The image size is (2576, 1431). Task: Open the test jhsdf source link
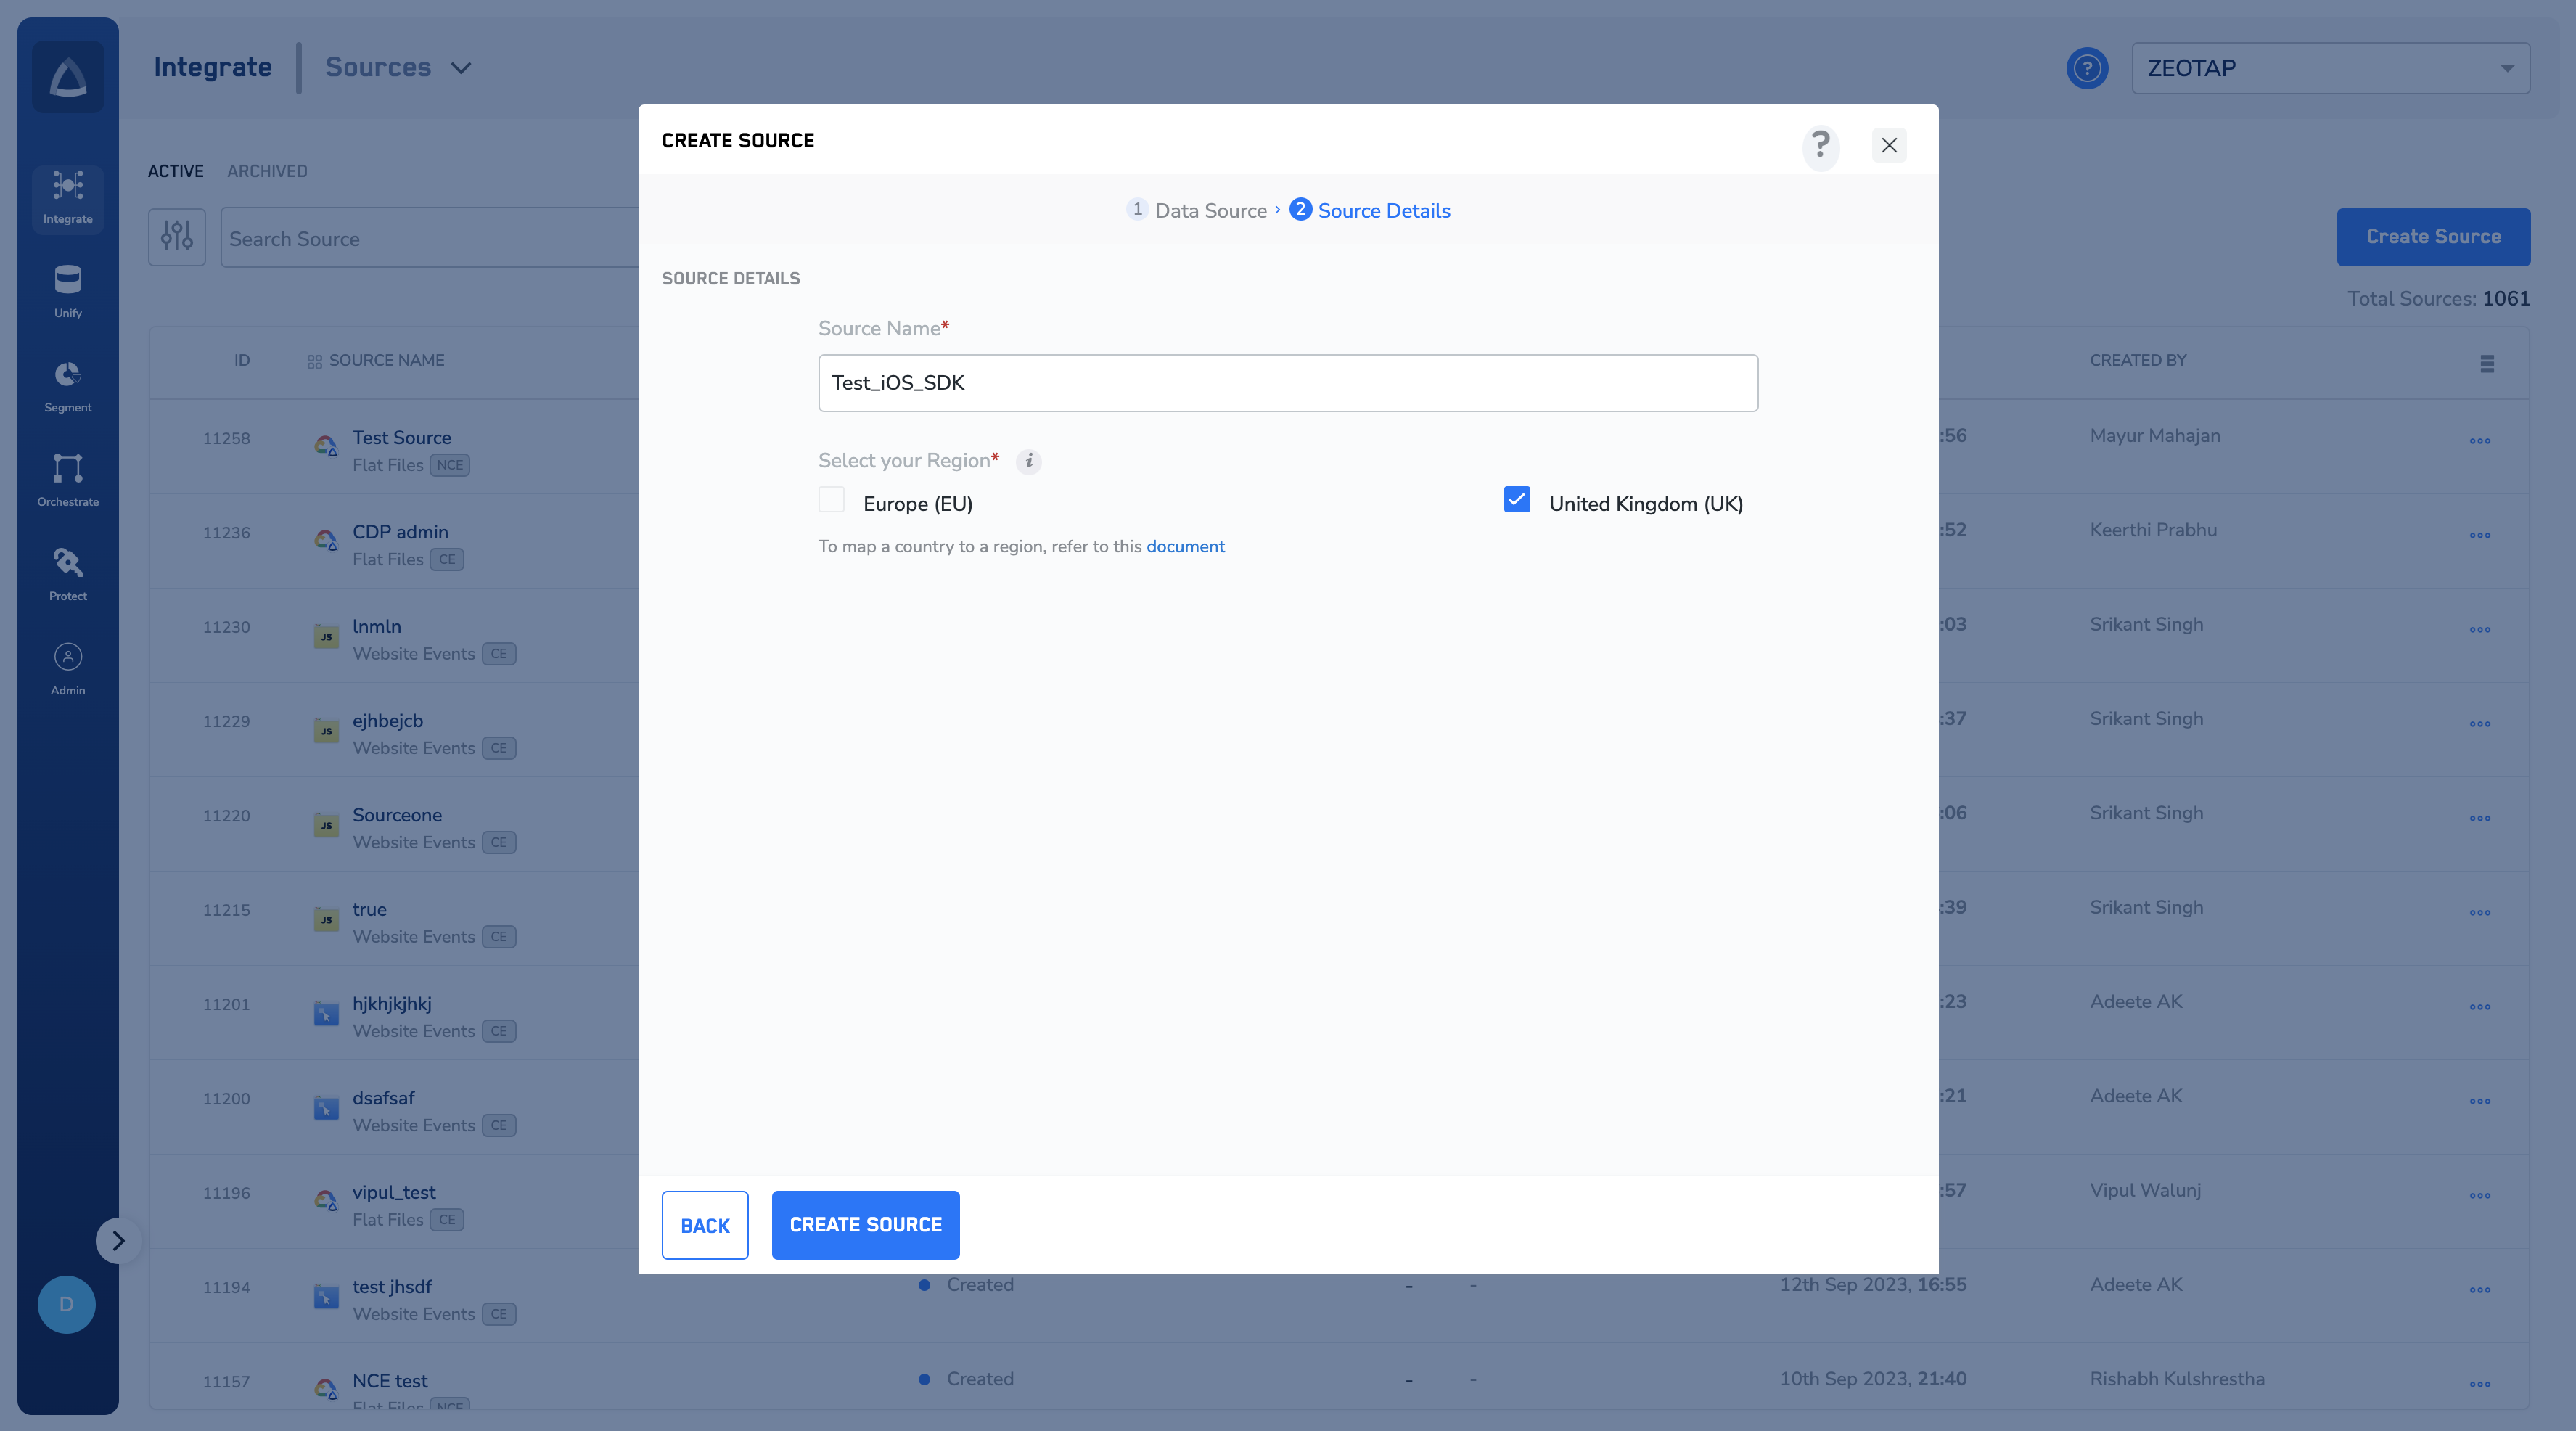coord(392,1287)
